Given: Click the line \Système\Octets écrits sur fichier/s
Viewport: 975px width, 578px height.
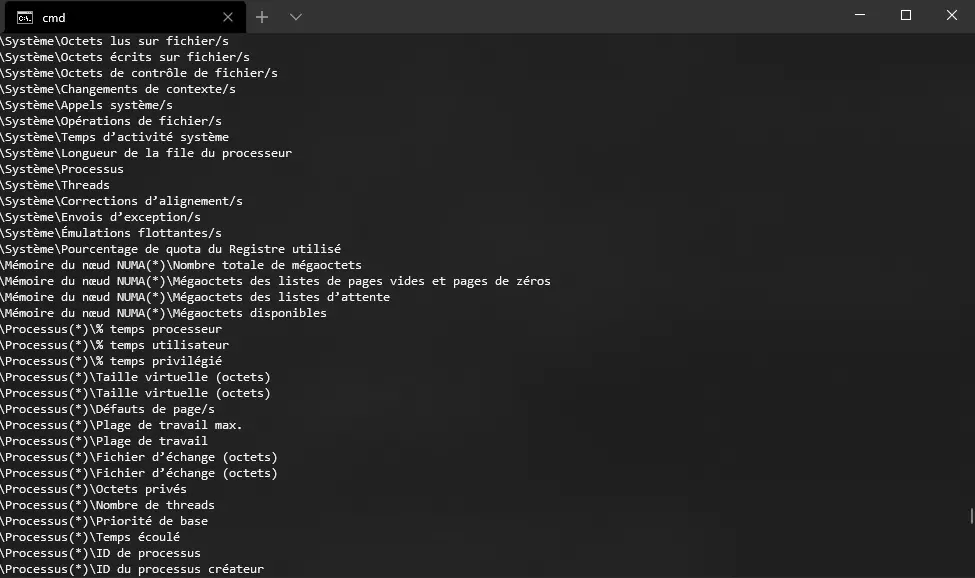Looking at the screenshot, I should 125,57.
